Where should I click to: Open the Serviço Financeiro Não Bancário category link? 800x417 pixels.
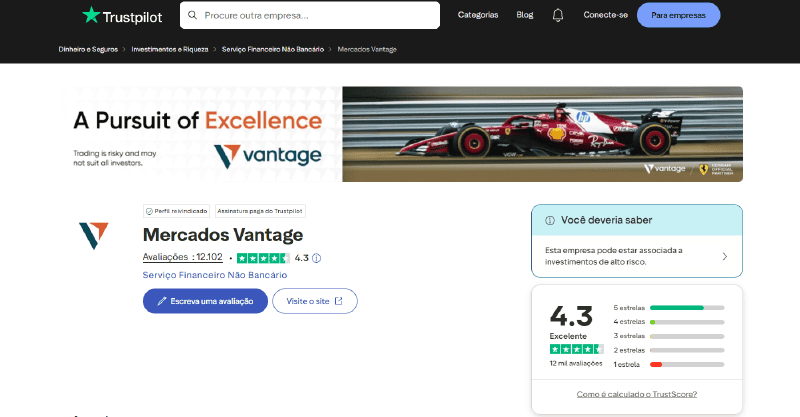pyautogui.click(x=215, y=275)
